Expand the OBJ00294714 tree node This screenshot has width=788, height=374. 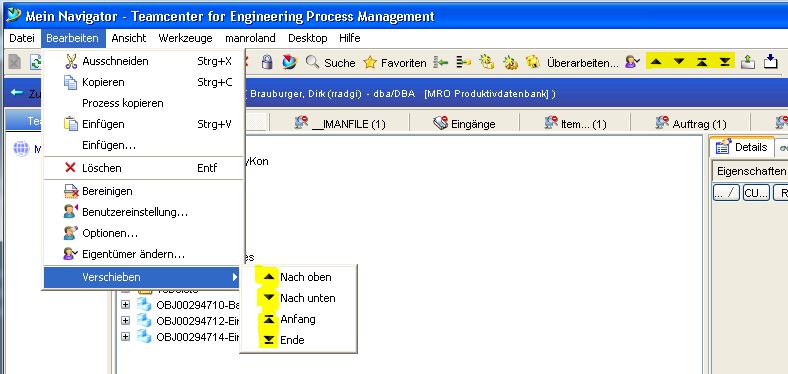coord(126,336)
